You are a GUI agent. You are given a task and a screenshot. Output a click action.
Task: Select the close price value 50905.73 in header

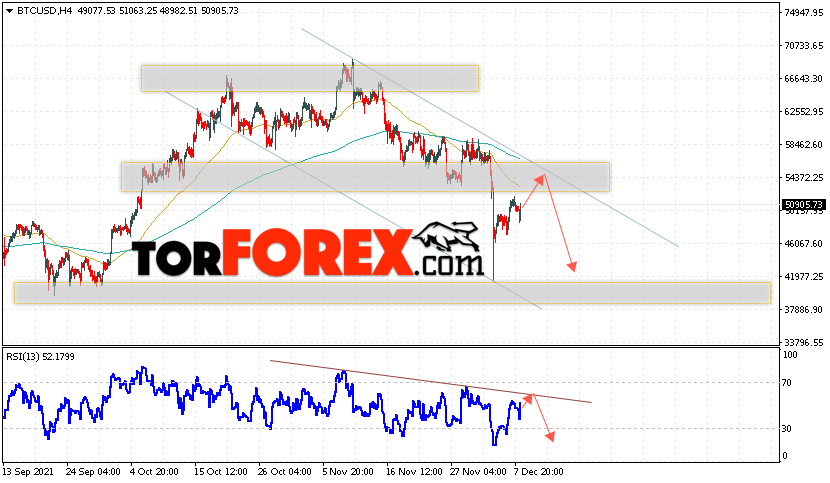tap(220, 11)
